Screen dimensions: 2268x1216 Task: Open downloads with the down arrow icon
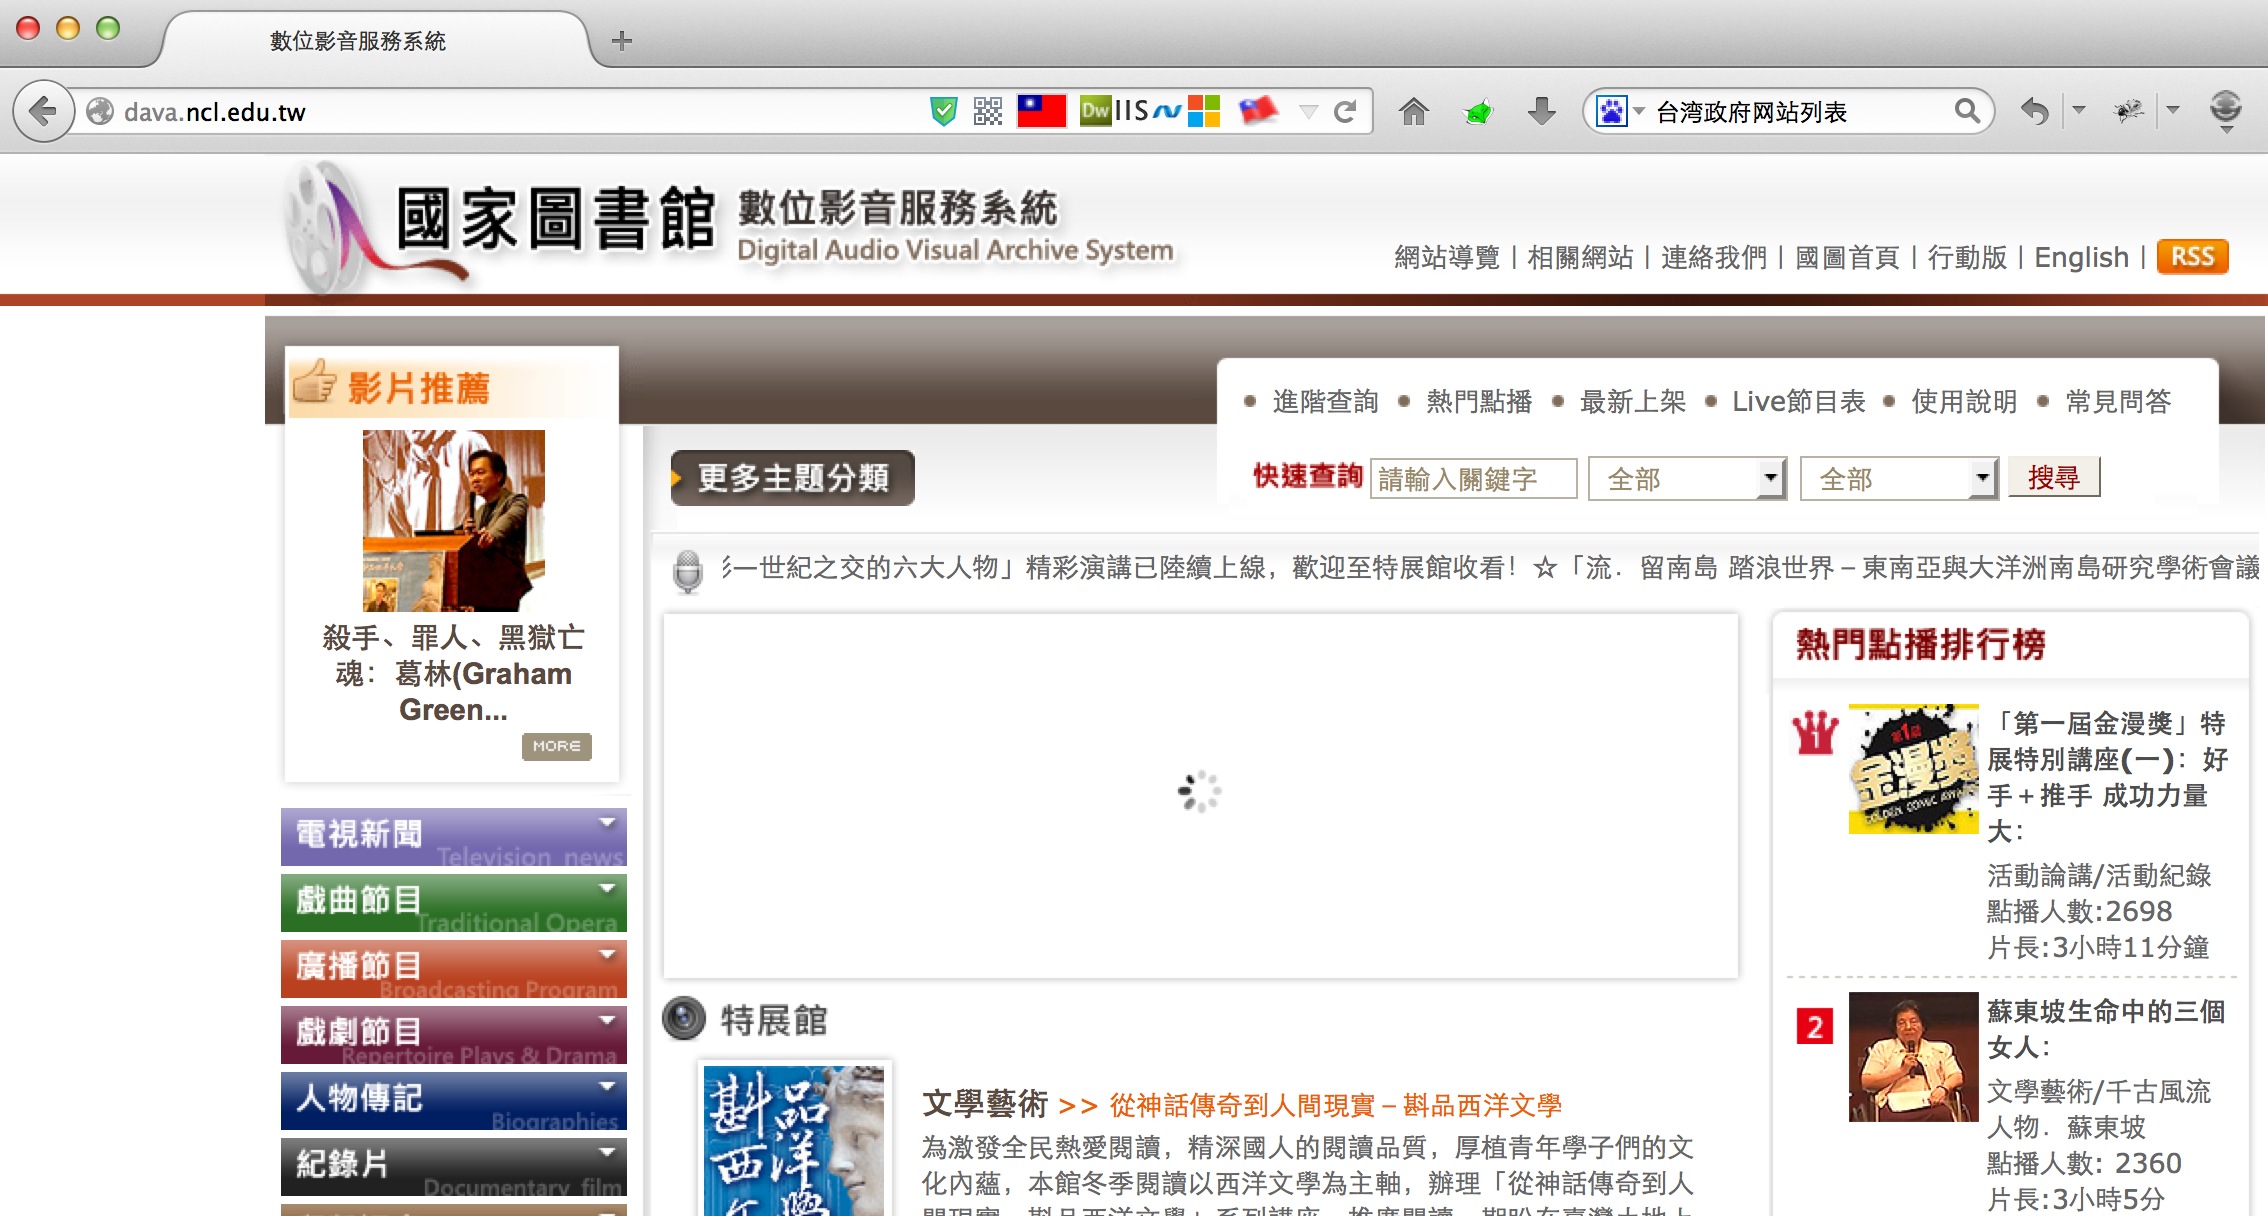[x=1542, y=111]
